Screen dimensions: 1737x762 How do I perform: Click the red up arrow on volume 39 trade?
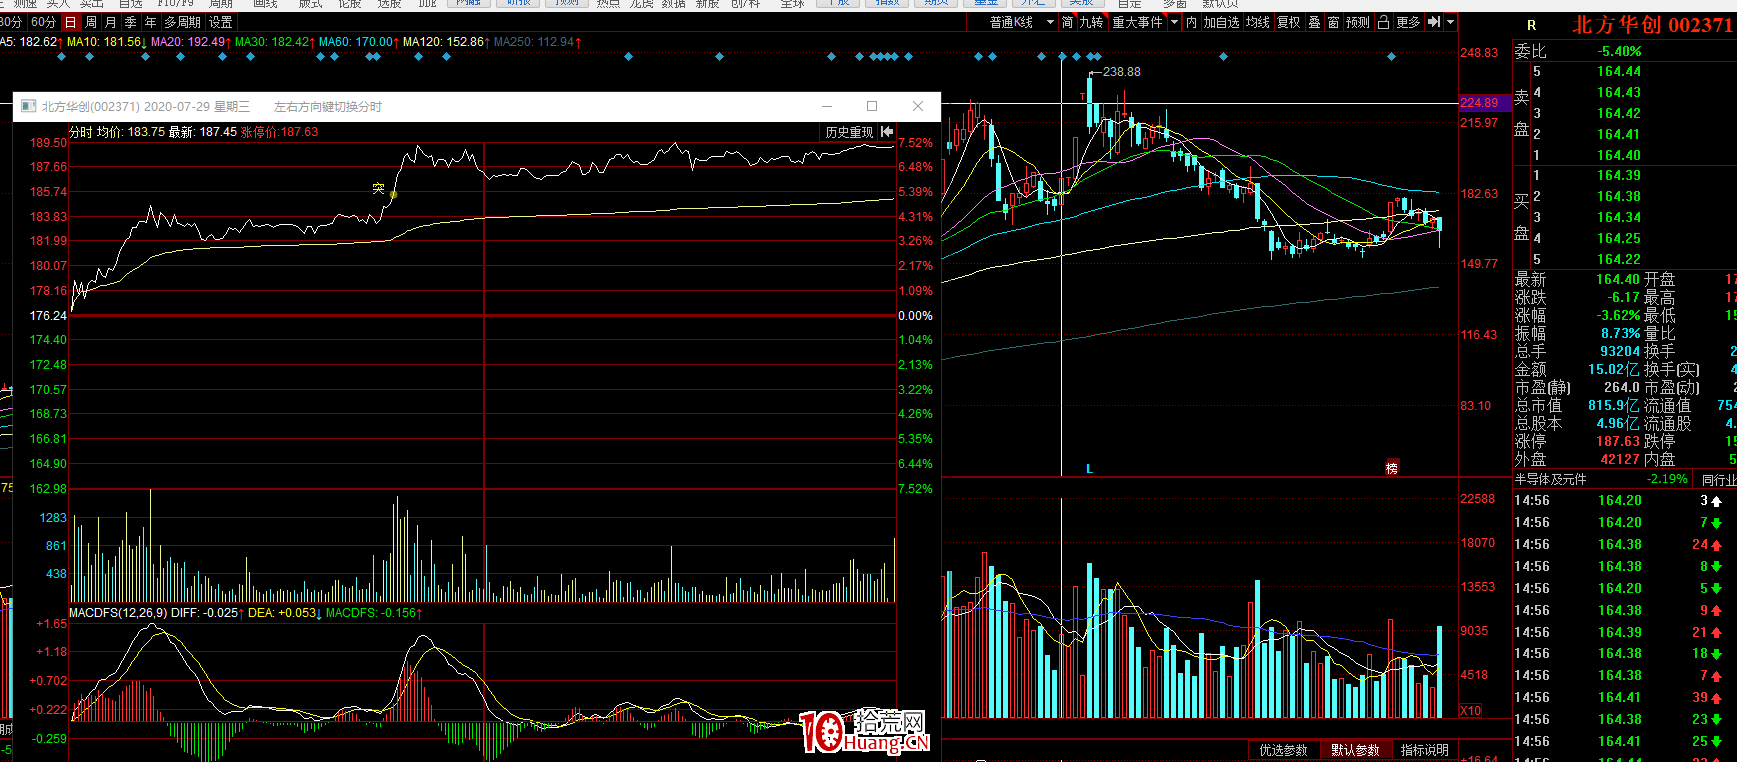(1716, 698)
